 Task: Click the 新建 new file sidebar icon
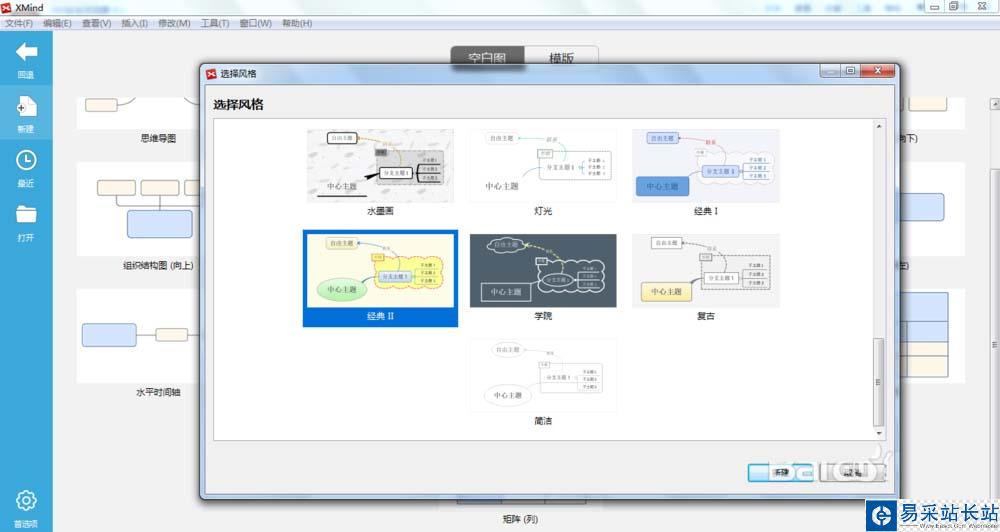(x=26, y=107)
